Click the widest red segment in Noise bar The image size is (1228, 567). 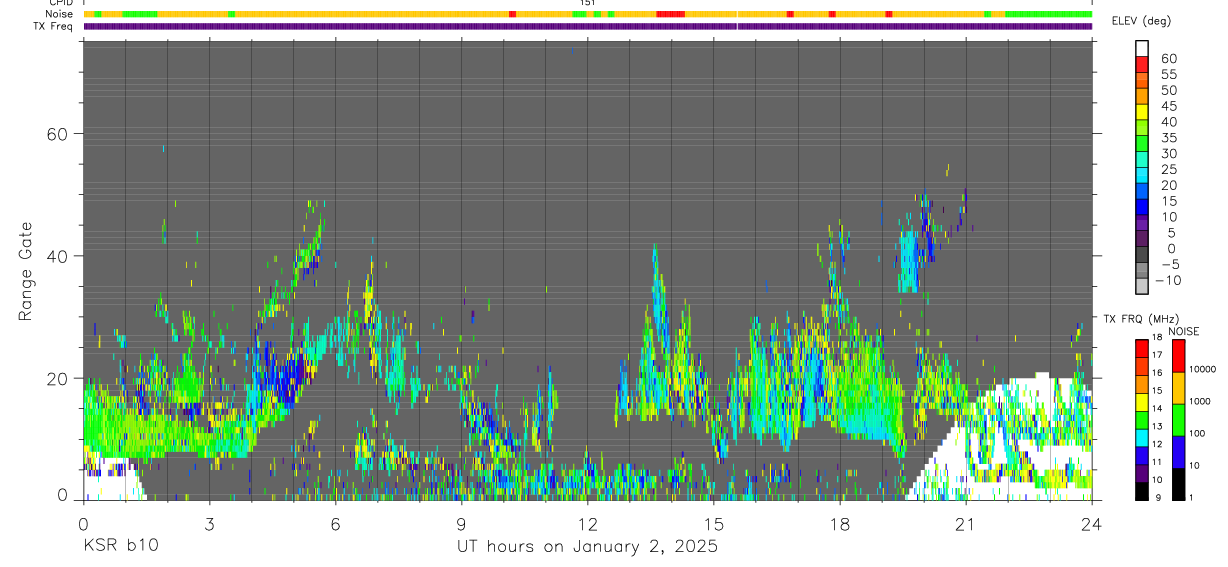coord(670,14)
